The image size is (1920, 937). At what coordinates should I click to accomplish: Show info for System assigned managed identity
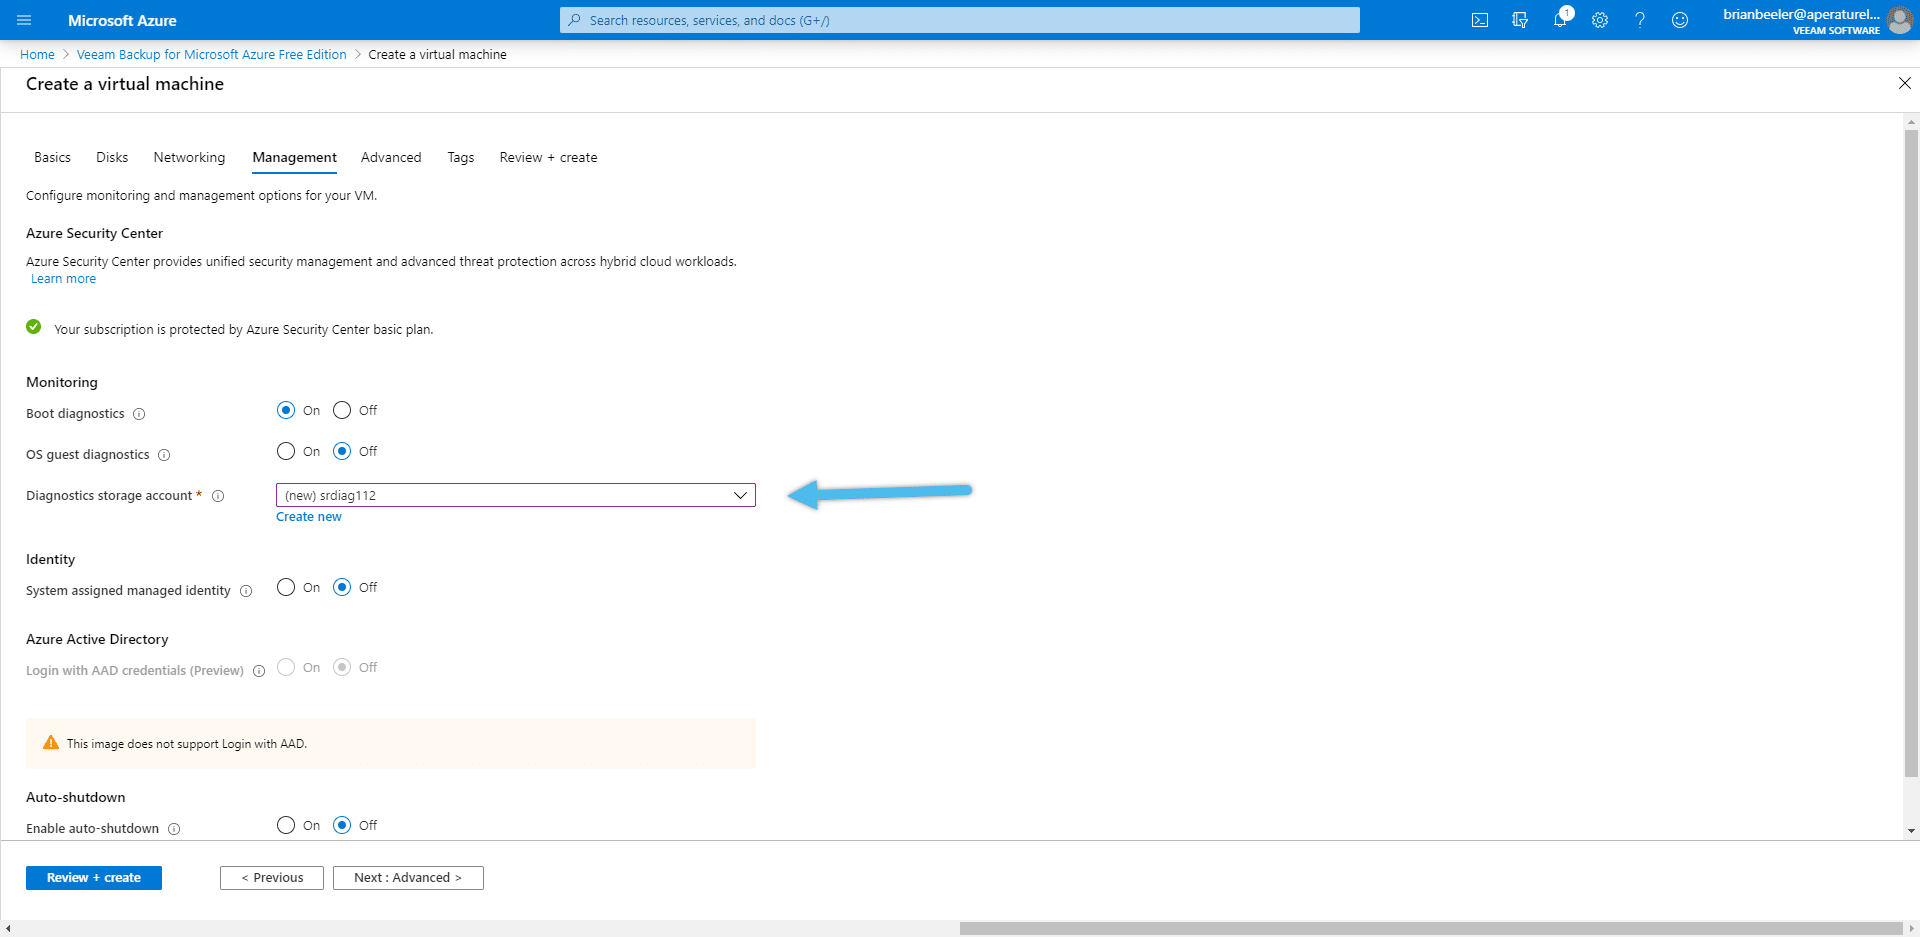pos(246,591)
